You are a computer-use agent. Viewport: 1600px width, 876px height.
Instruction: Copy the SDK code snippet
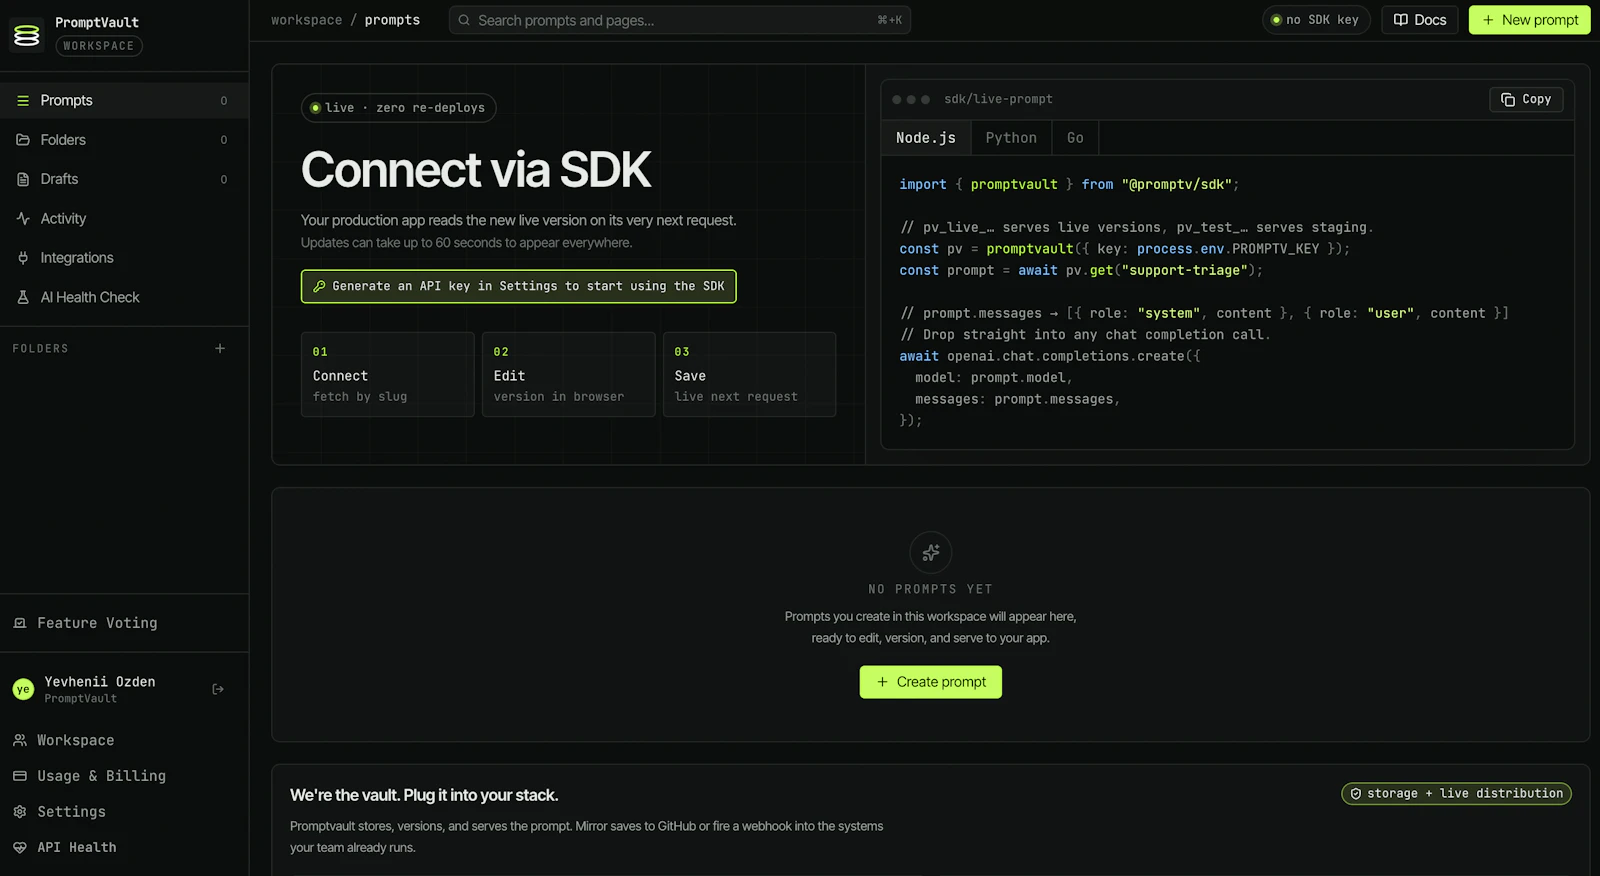tap(1526, 99)
